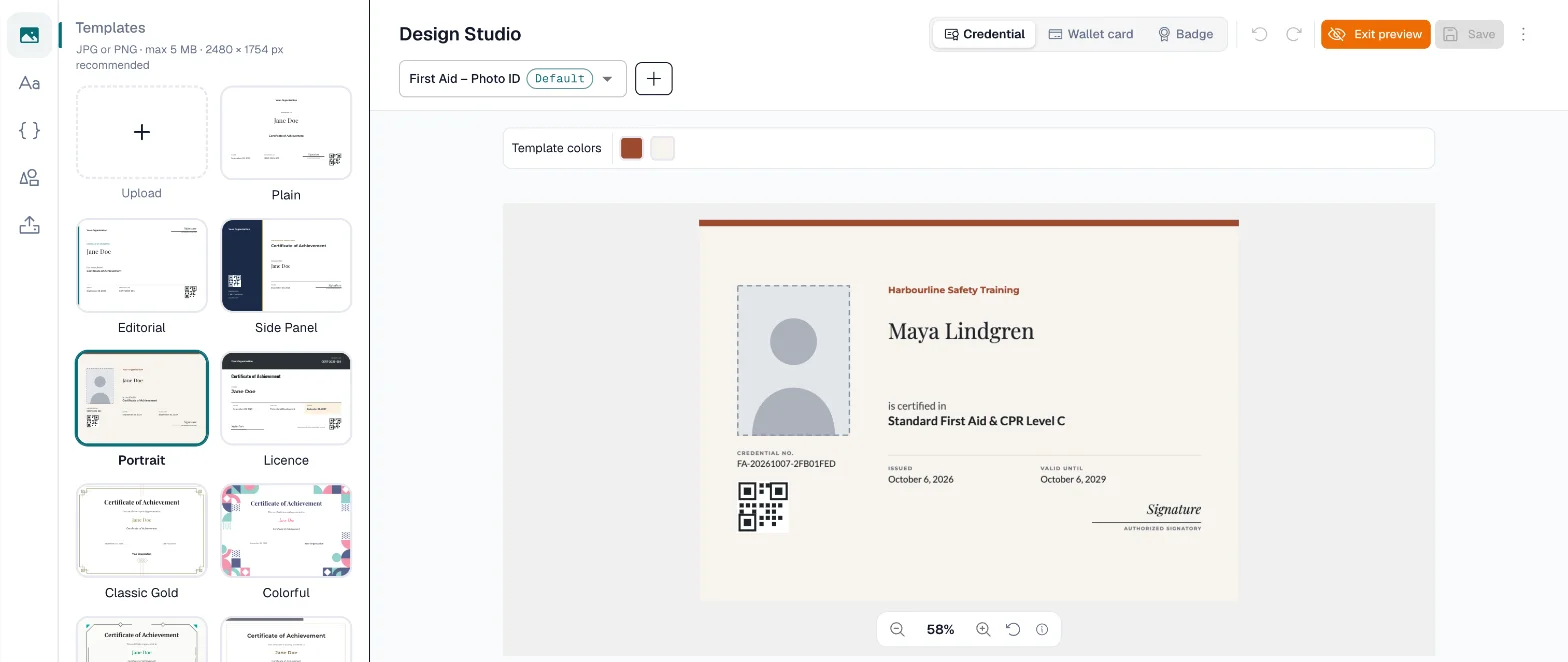This screenshot has width=1568, height=662.
Task: Click the valid until date October 6, 2029
Action: 1073,479
